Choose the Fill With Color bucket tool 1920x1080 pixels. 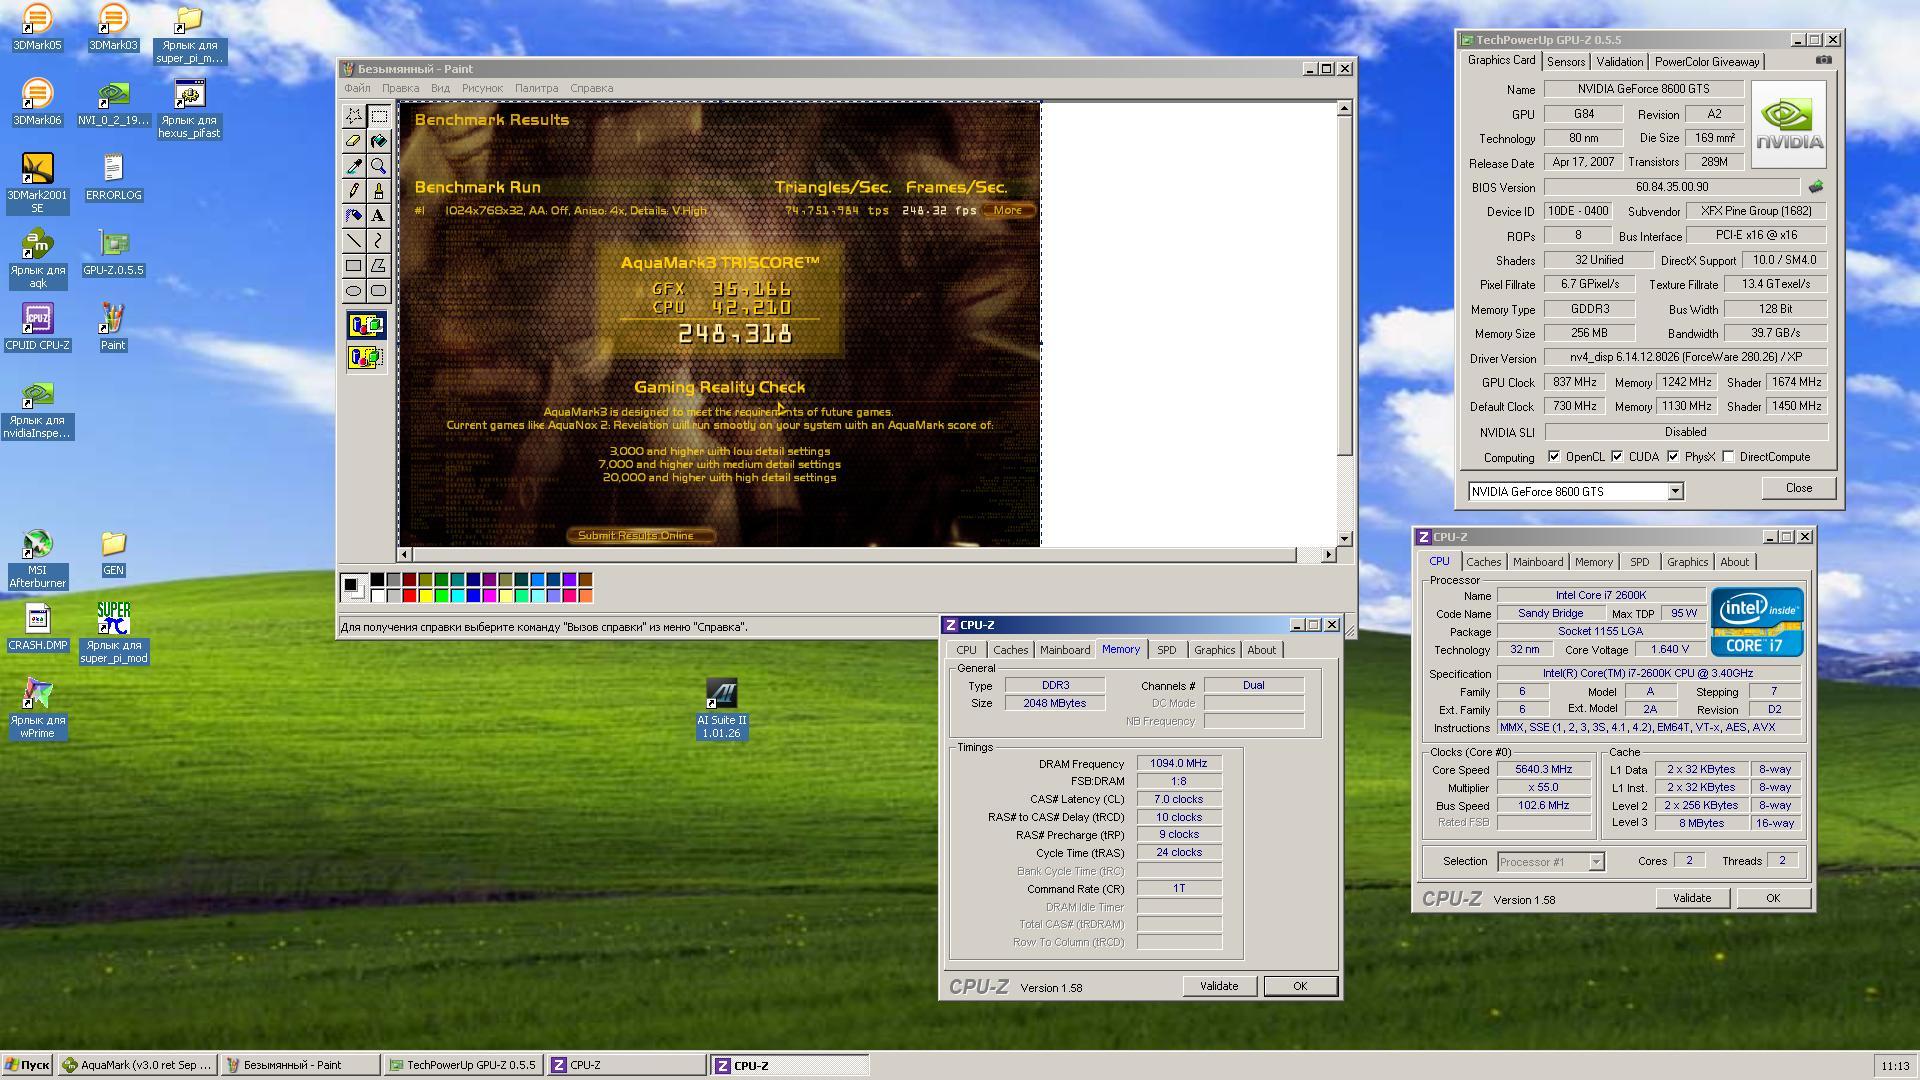379,141
